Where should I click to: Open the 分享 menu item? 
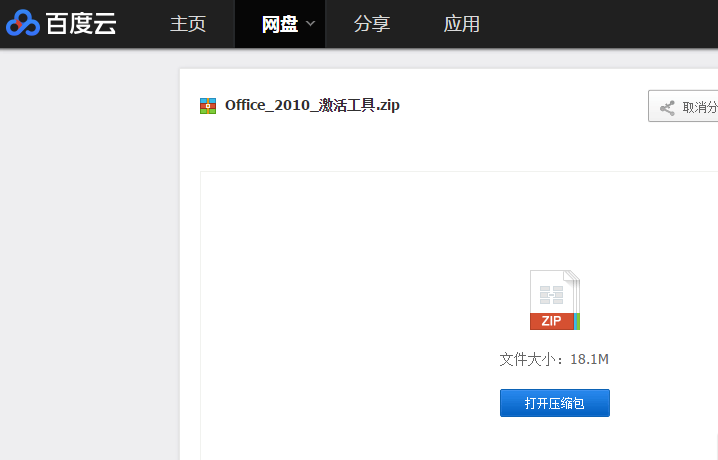(x=372, y=24)
